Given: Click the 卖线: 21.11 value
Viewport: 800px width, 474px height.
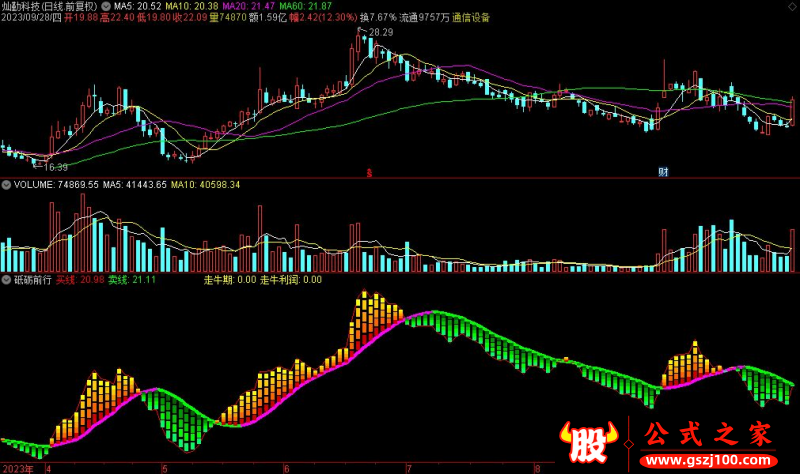Looking at the screenshot, I should pos(132,280).
